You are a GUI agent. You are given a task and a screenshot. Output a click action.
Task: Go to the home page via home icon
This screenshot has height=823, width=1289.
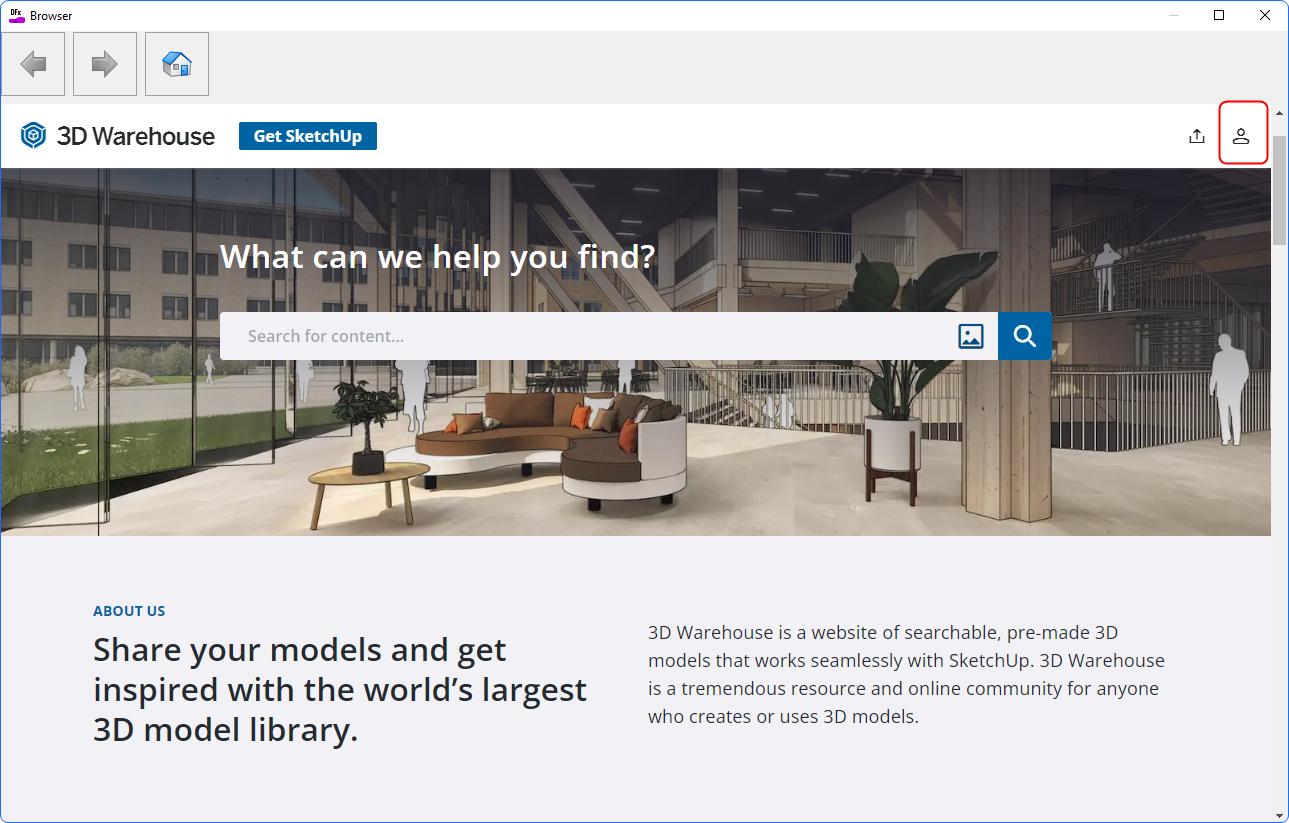[x=176, y=63]
